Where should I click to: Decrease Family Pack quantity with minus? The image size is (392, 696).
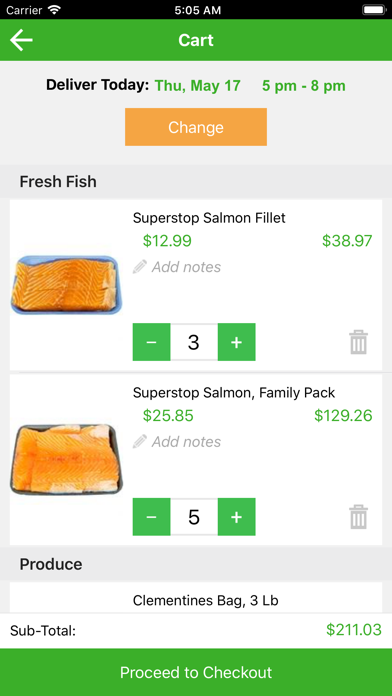coord(151,517)
